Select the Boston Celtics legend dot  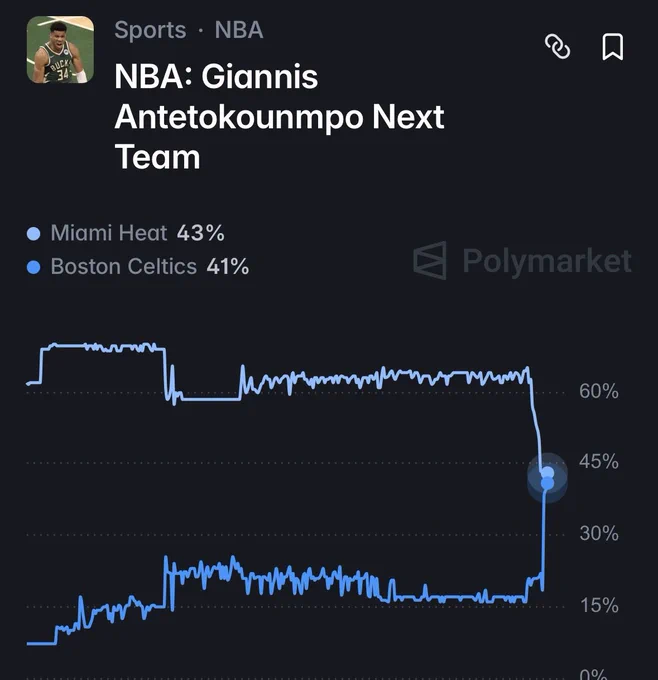(x=33, y=267)
